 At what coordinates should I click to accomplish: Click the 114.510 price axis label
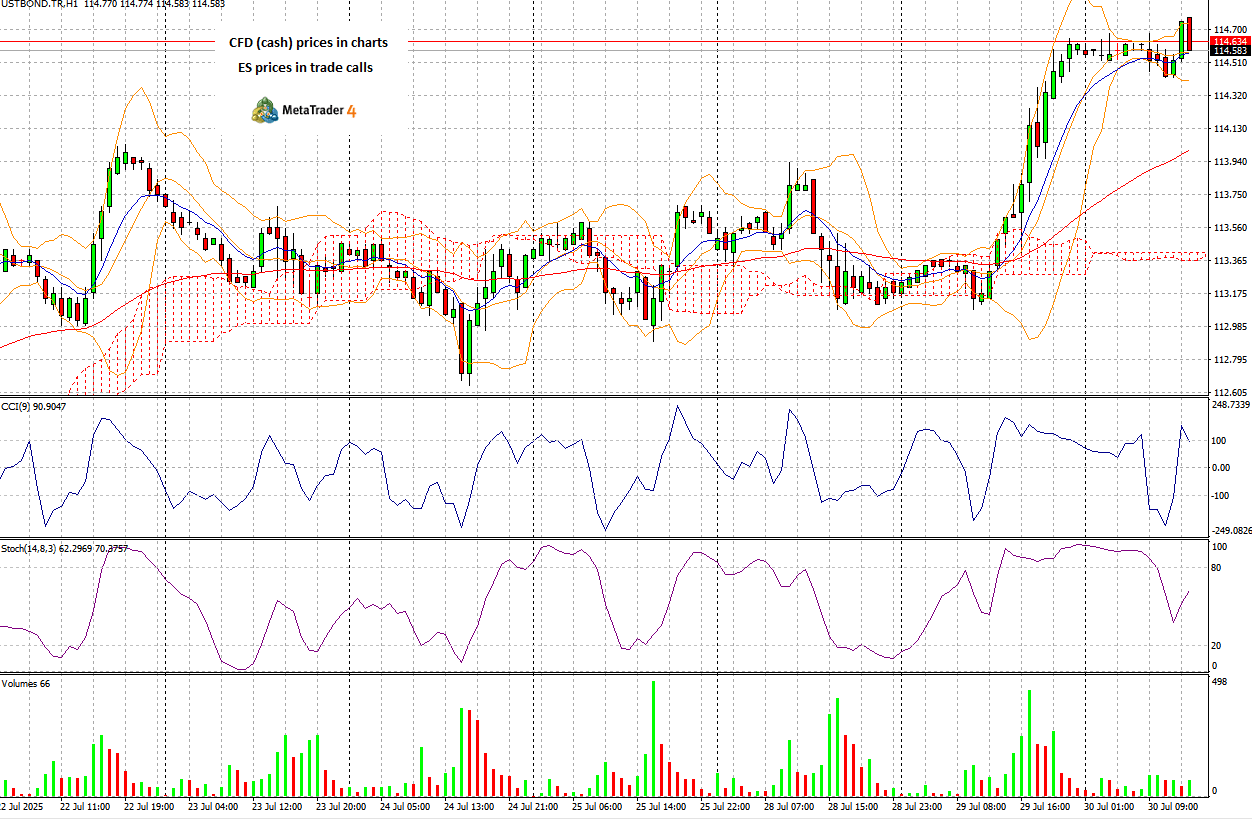pos(1230,63)
